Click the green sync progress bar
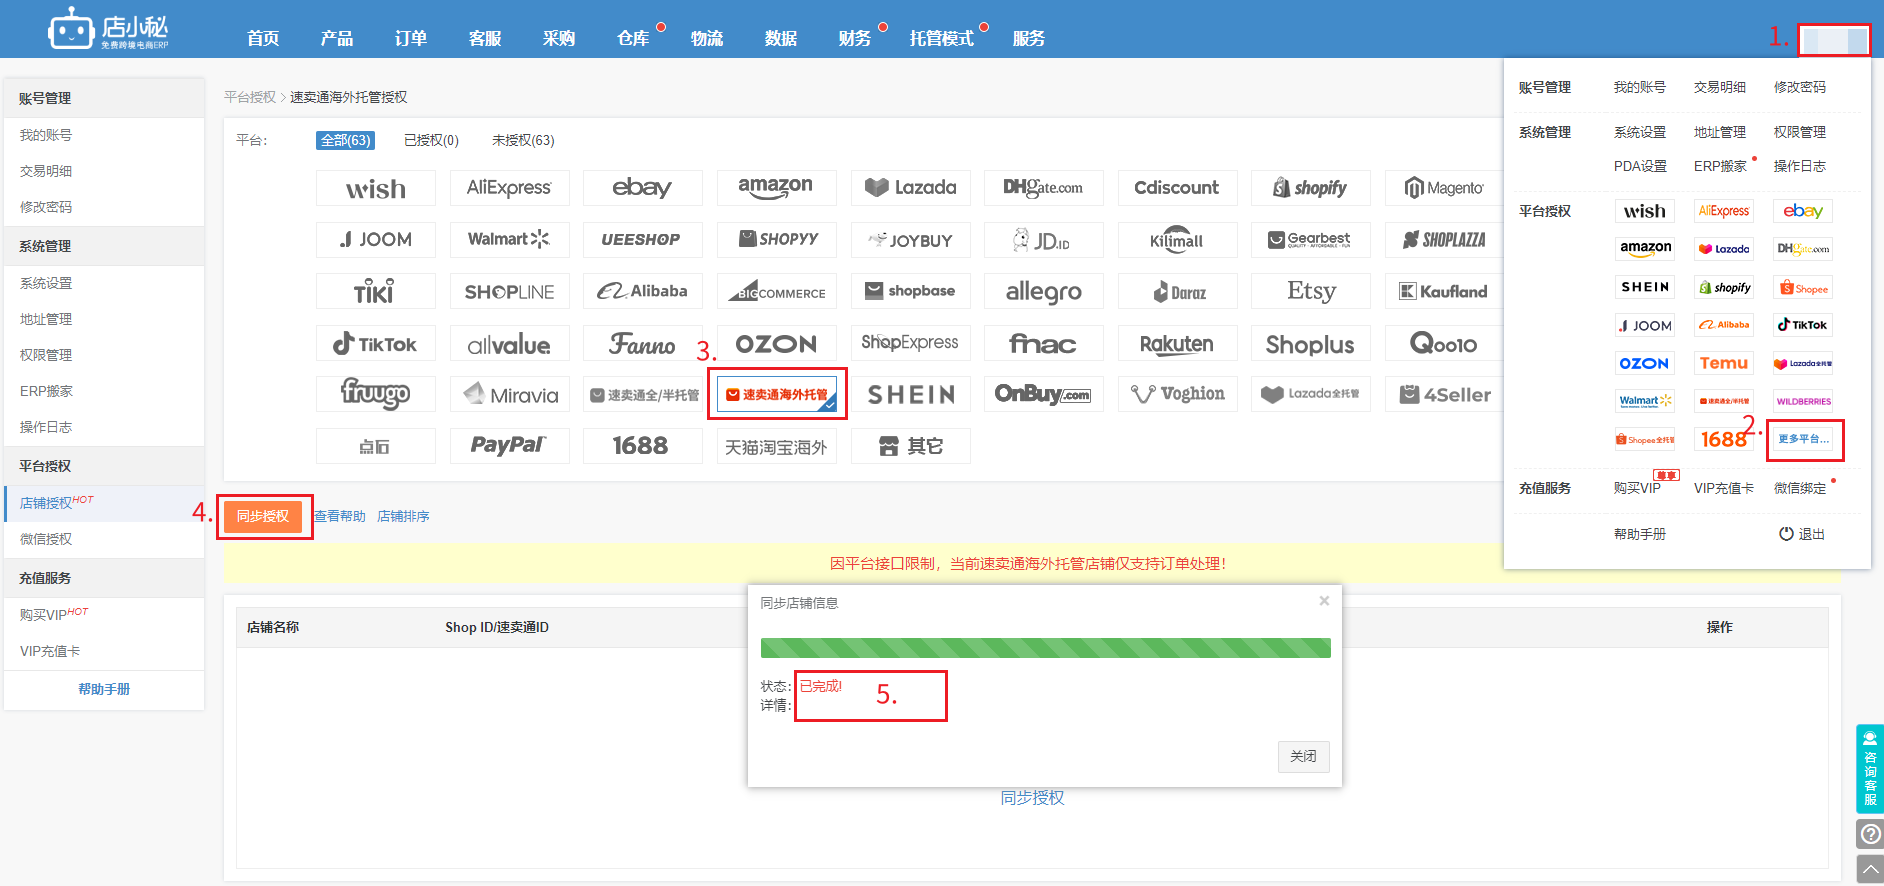This screenshot has height=886, width=1884. pos(1045,648)
